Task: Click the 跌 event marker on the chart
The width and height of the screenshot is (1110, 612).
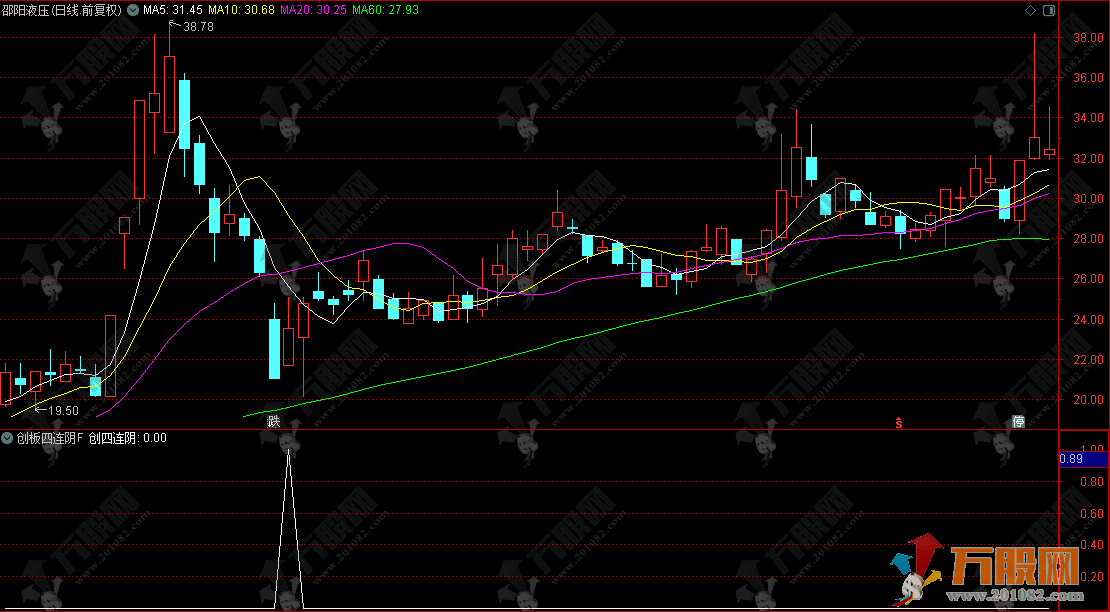Action: [x=274, y=422]
